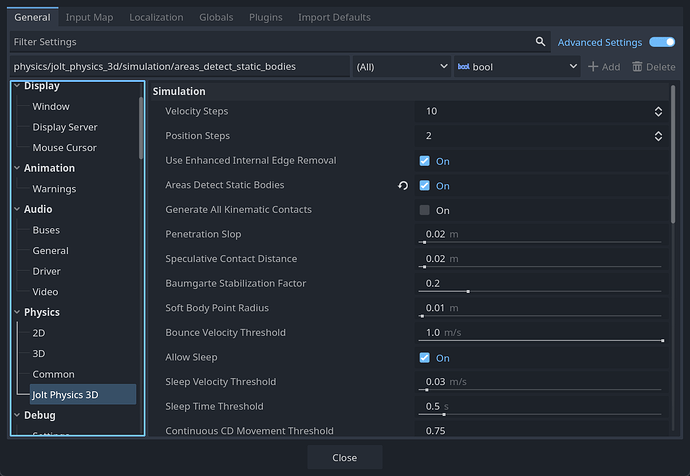Click the Sleep Time Threshold slider
The image size is (690, 476).
[540, 414]
